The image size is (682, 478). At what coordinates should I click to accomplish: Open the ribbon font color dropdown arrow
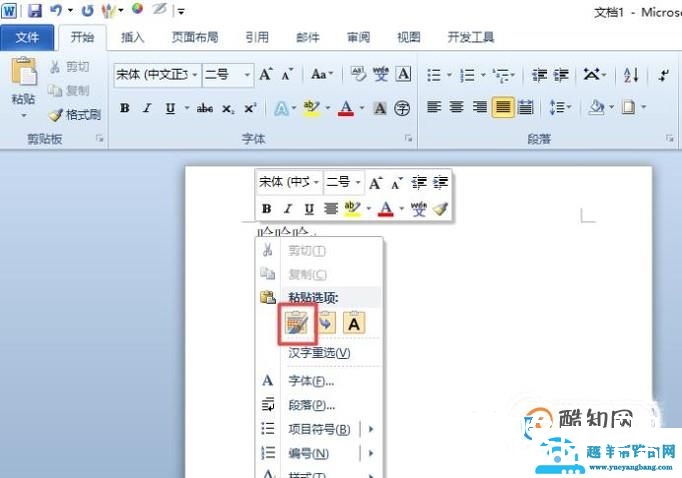361,108
